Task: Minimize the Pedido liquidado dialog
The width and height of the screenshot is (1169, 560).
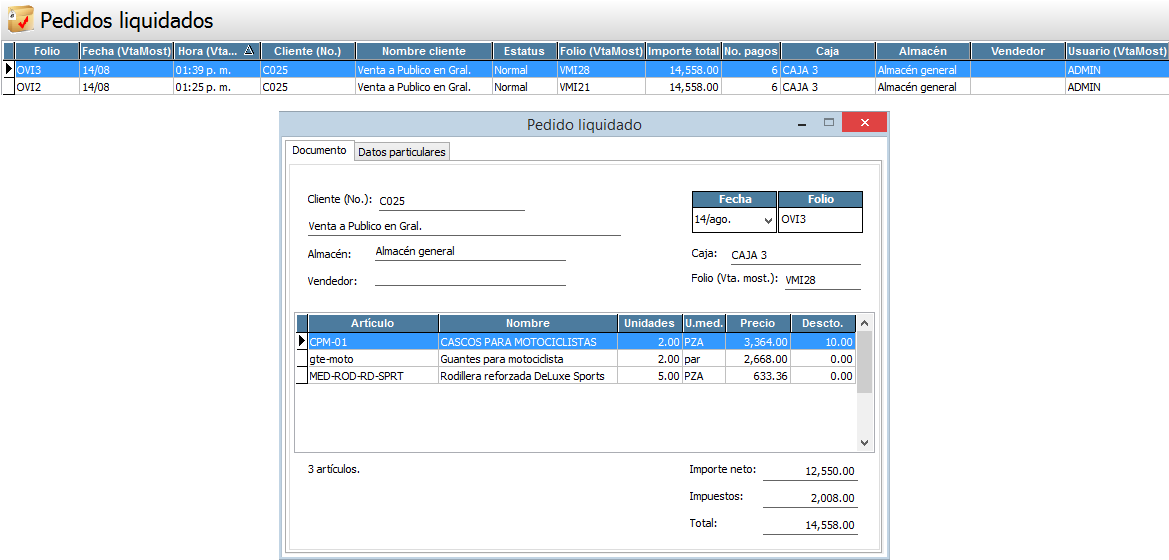Action: [x=801, y=123]
